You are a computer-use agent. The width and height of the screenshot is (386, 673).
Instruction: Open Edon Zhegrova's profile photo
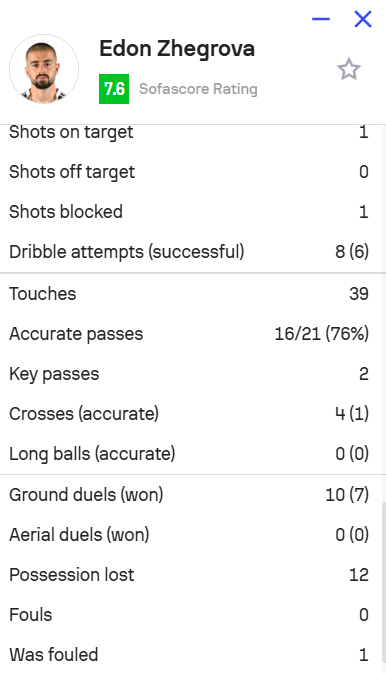(44, 69)
